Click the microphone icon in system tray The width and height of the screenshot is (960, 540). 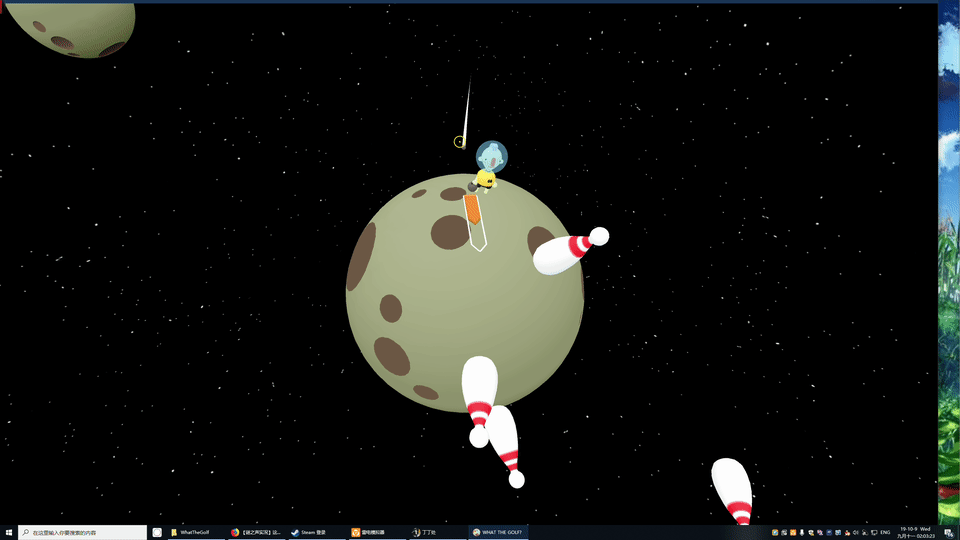pyautogui.click(x=801, y=533)
